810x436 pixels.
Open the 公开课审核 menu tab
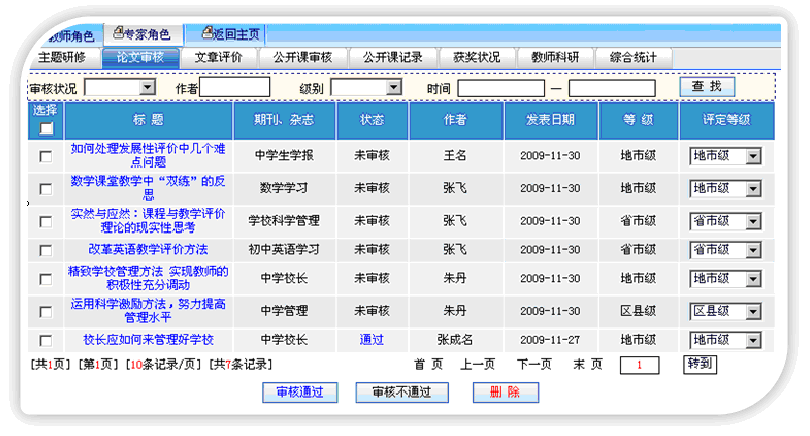pos(304,57)
